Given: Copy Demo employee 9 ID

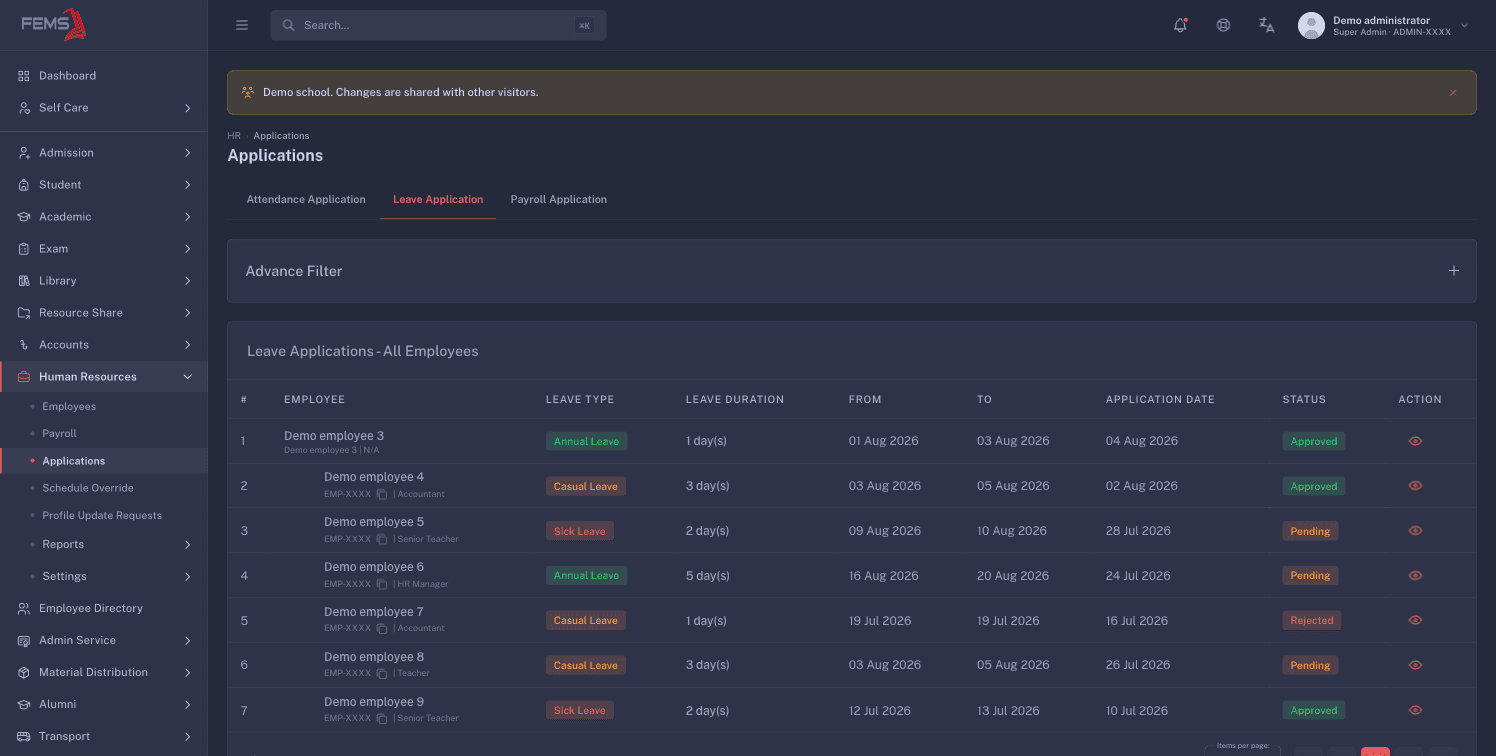Looking at the screenshot, I should coord(382,718).
